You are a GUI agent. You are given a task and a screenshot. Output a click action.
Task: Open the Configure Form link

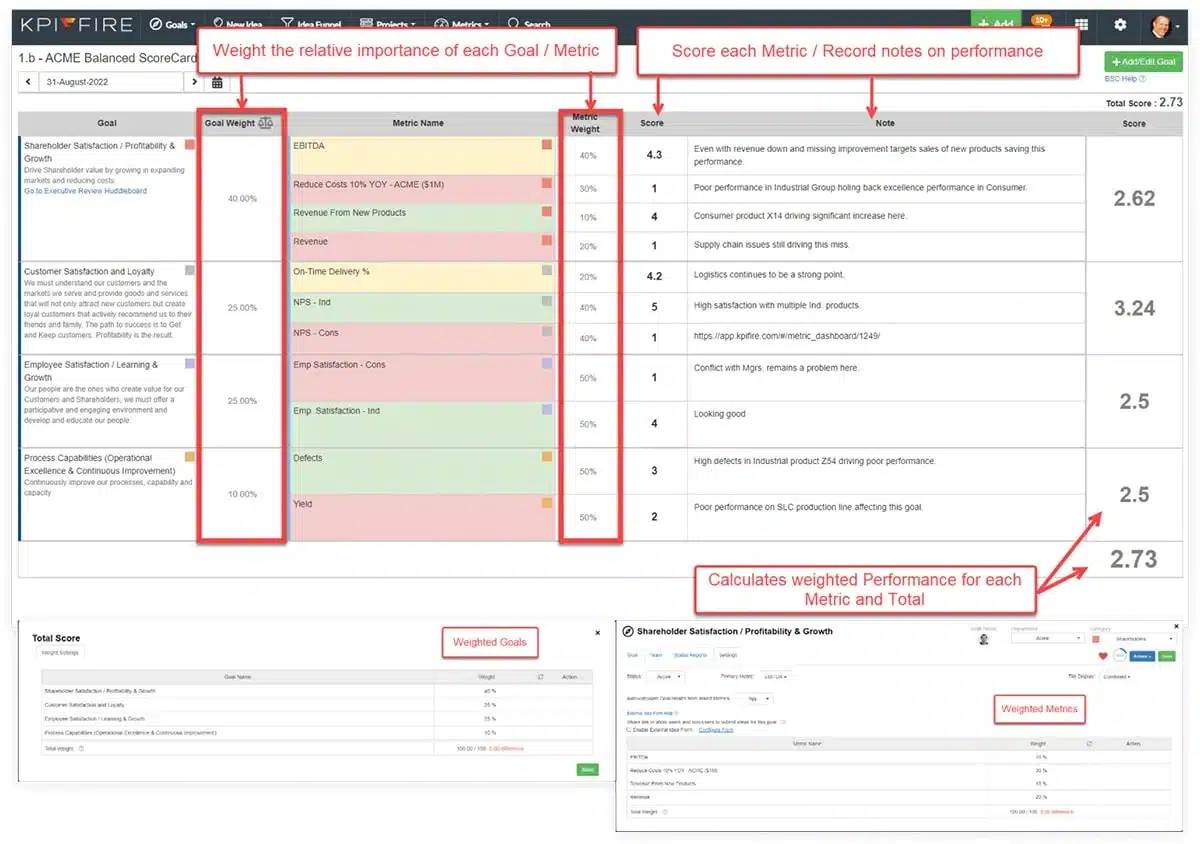pos(716,730)
